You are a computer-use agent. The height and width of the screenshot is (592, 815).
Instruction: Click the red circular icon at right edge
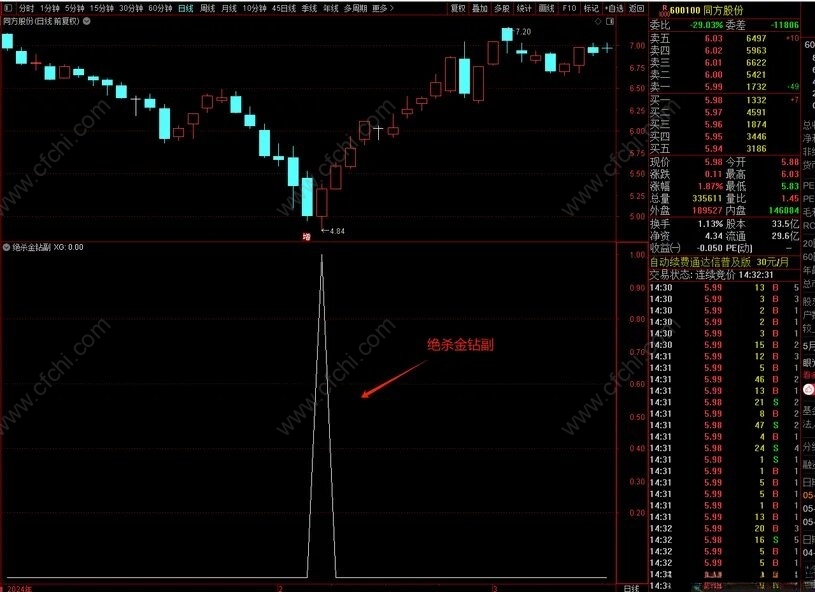pos(809,389)
